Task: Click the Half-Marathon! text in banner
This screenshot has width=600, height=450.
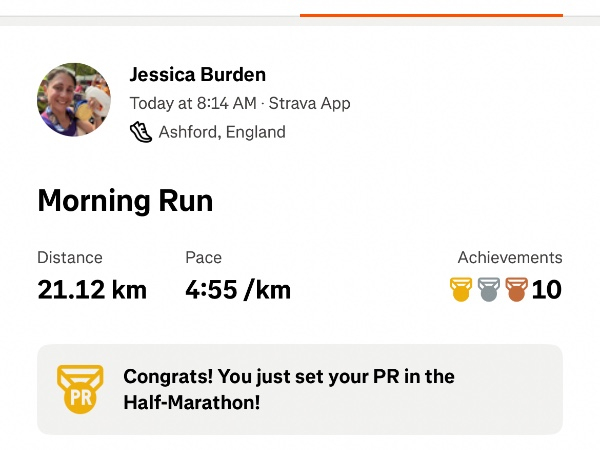Action: 189,402
